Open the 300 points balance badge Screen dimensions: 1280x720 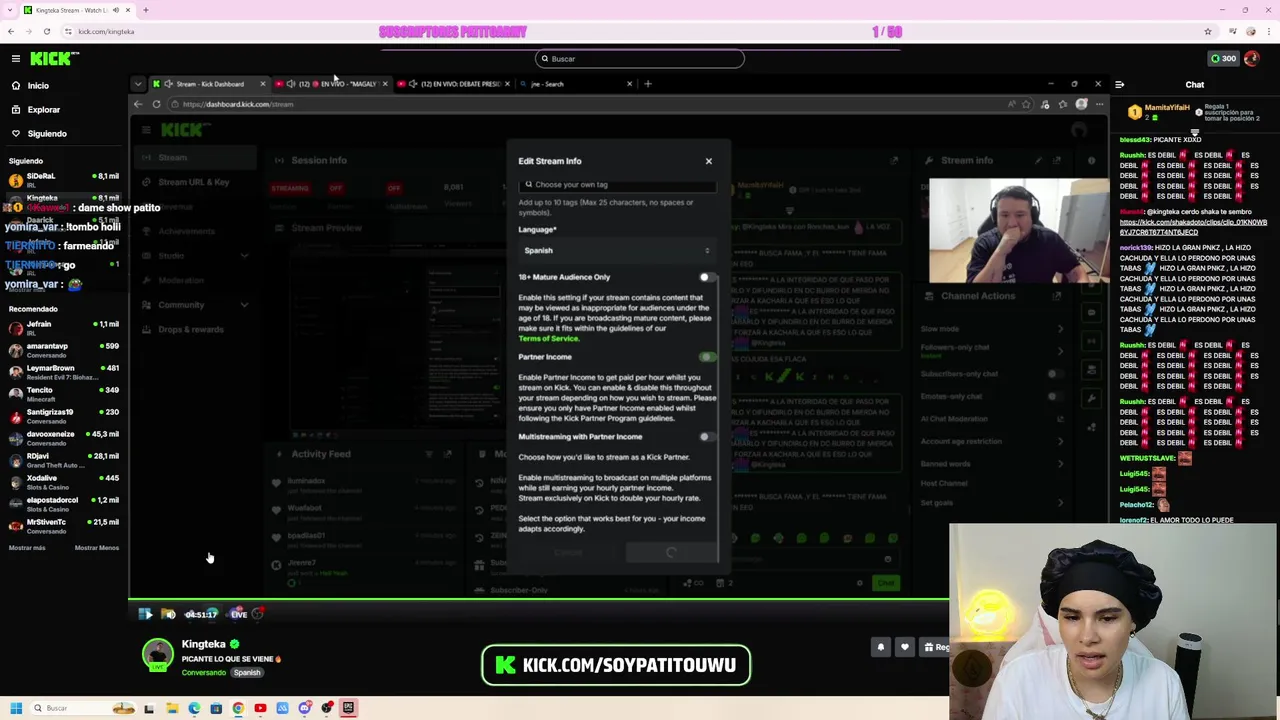[1223, 59]
